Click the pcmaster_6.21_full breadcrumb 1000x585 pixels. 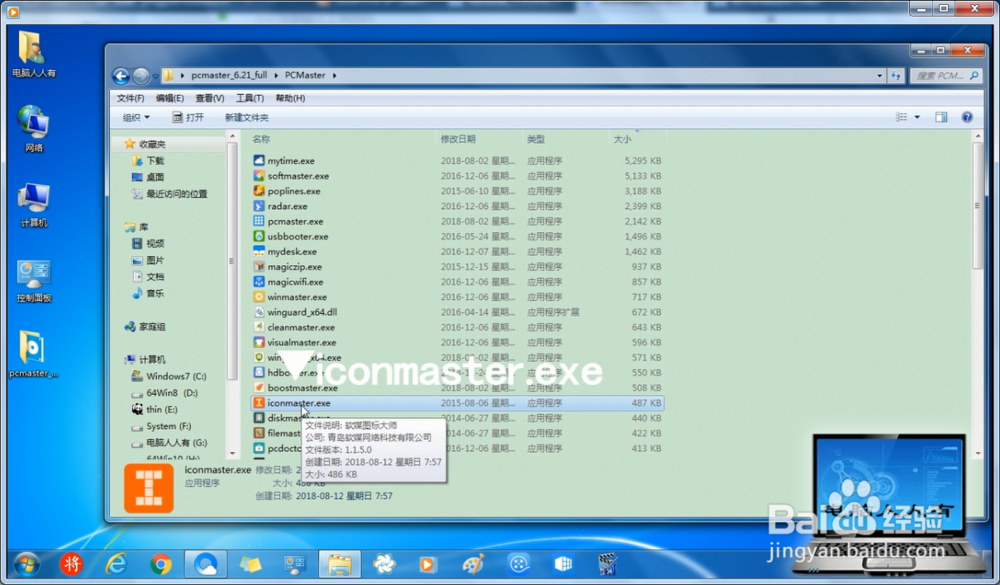pyautogui.click(x=229, y=75)
